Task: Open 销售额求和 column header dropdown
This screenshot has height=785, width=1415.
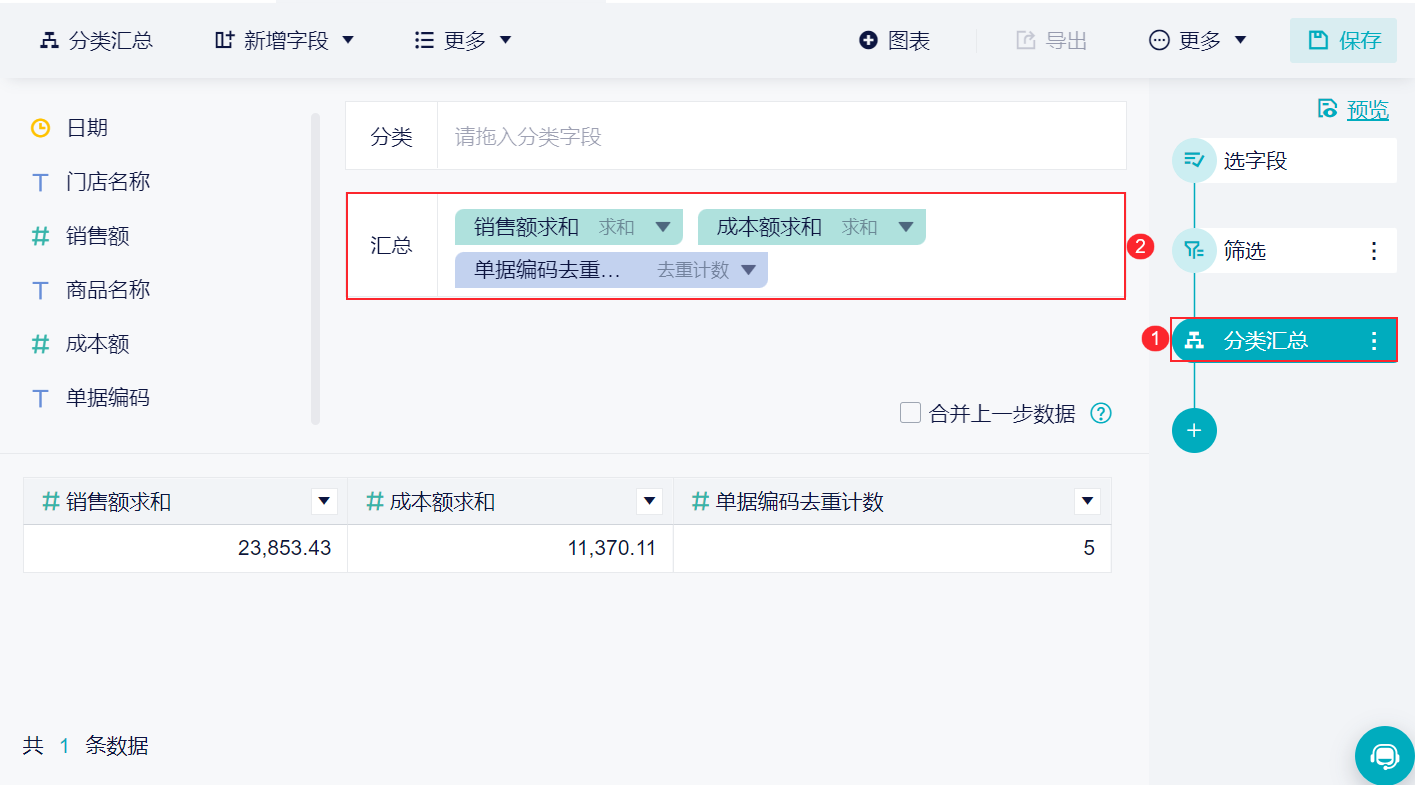Action: (324, 502)
